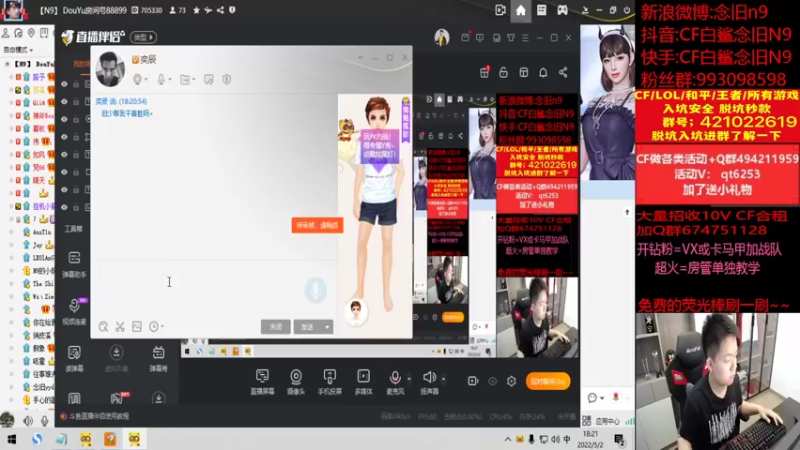Click the report shield icon in chat window
The width and height of the screenshot is (800, 450).
[x=227, y=79]
